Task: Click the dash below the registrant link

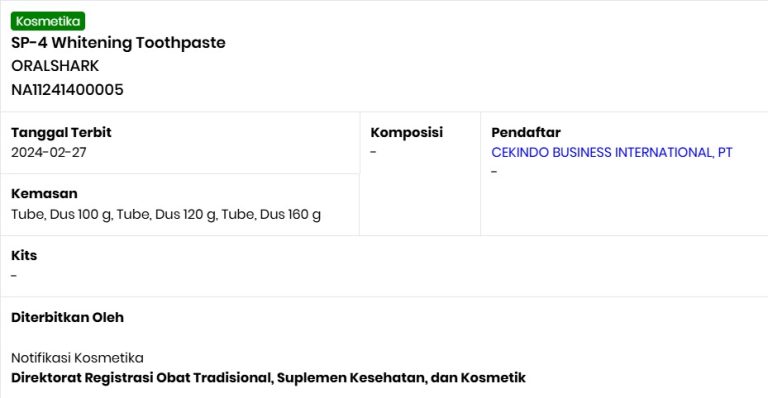Action: pyautogui.click(x=494, y=172)
